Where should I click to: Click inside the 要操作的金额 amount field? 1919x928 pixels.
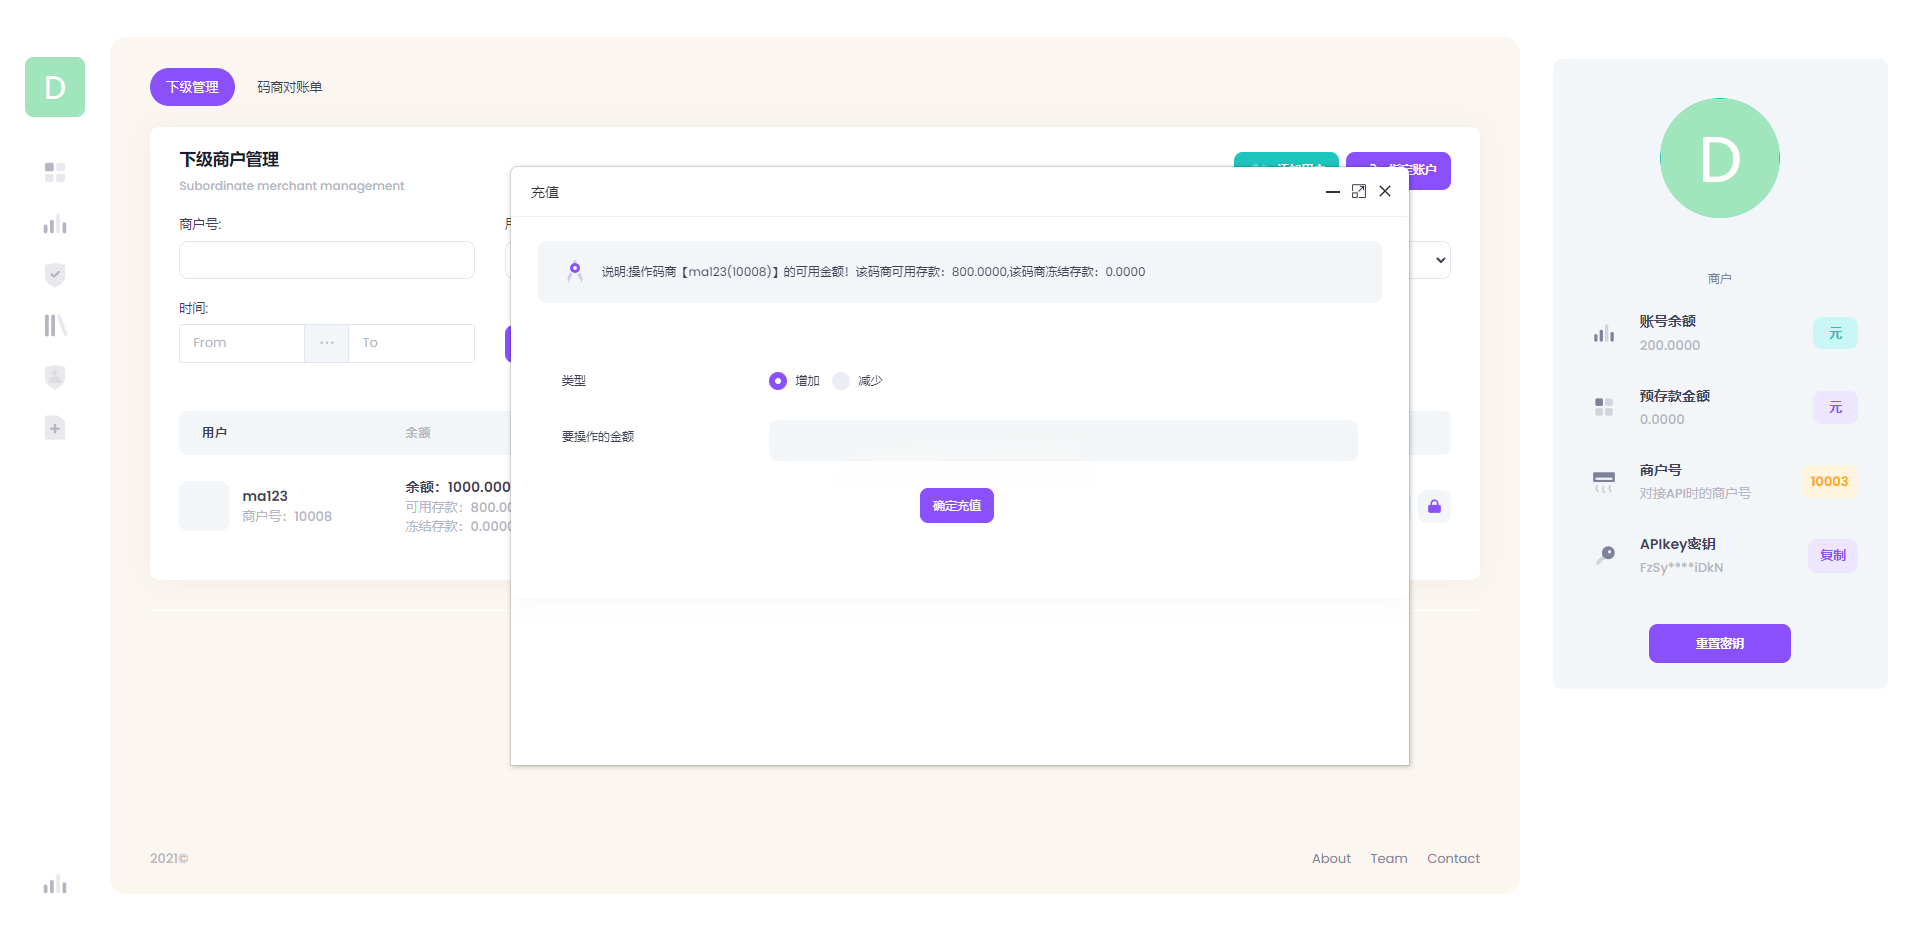click(1063, 440)
